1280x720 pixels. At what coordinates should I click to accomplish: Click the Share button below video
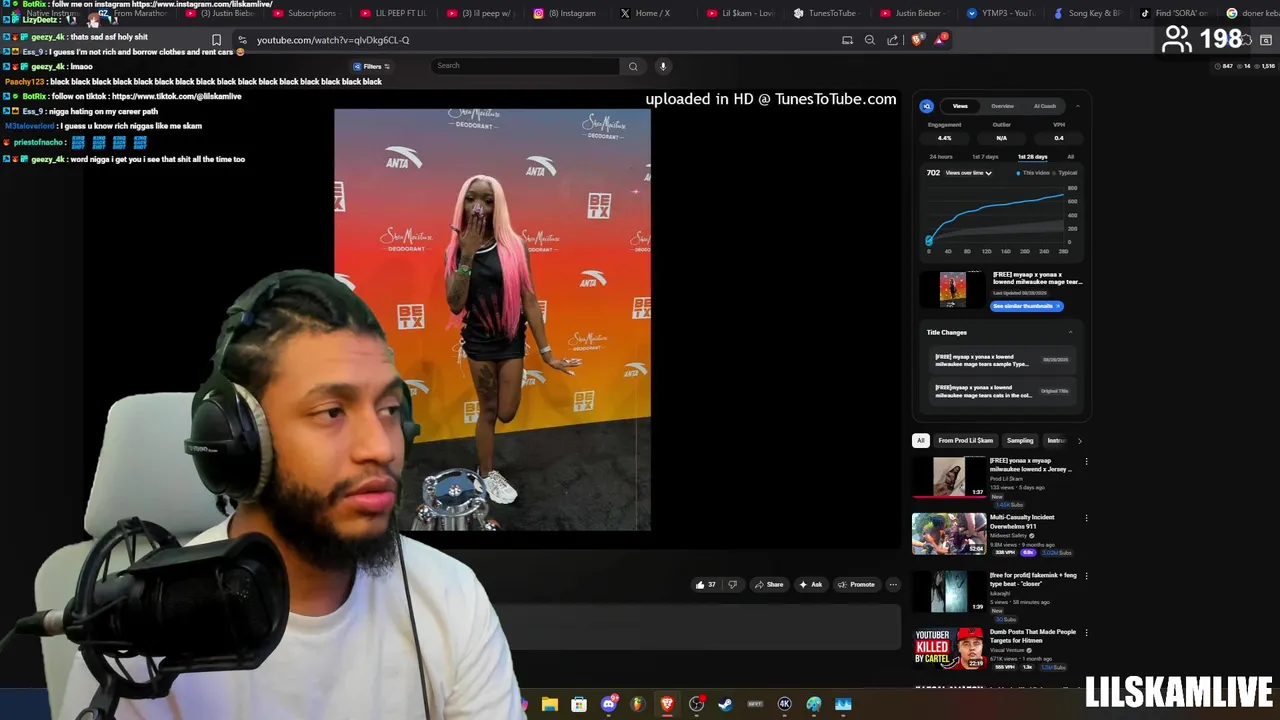tap(769, 585)
